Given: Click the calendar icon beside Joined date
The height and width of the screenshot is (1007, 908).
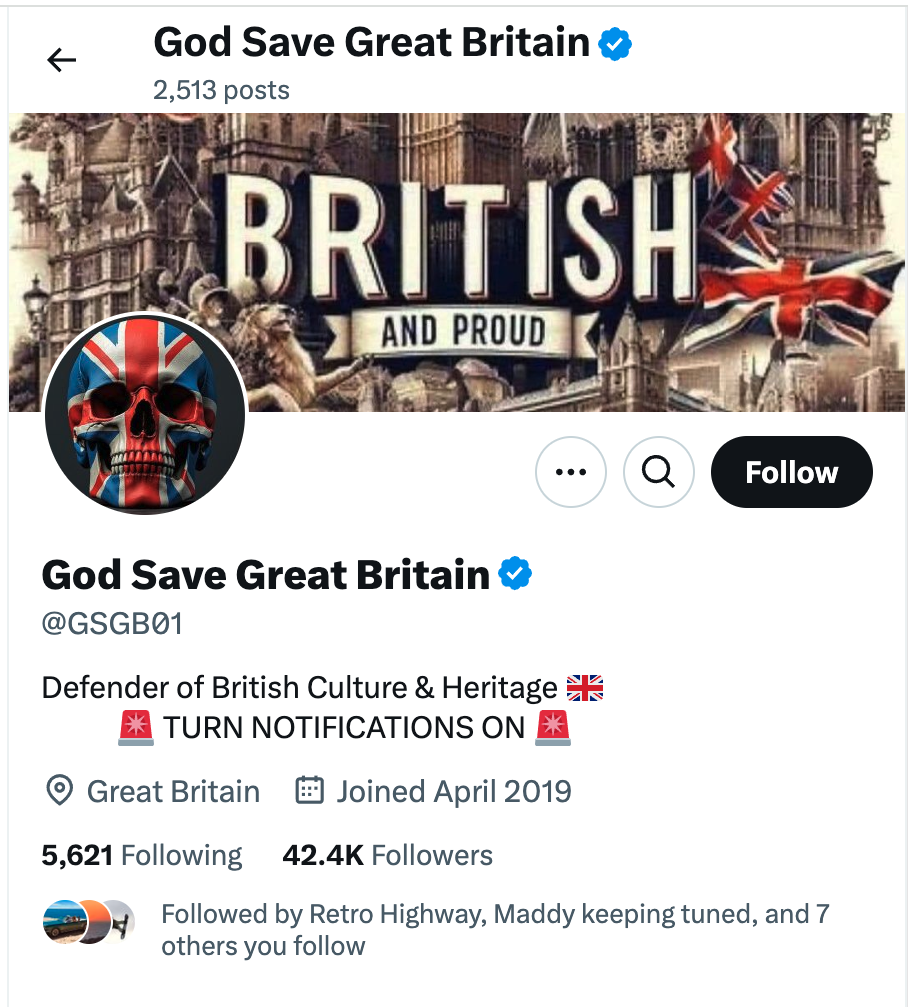Looking at the screenshot, I should click(310, 792).
